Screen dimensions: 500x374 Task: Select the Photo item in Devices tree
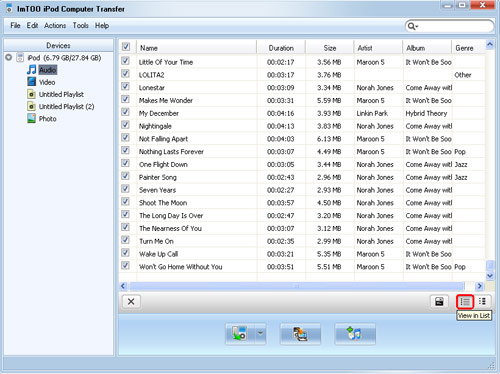(x=48, y=119)
